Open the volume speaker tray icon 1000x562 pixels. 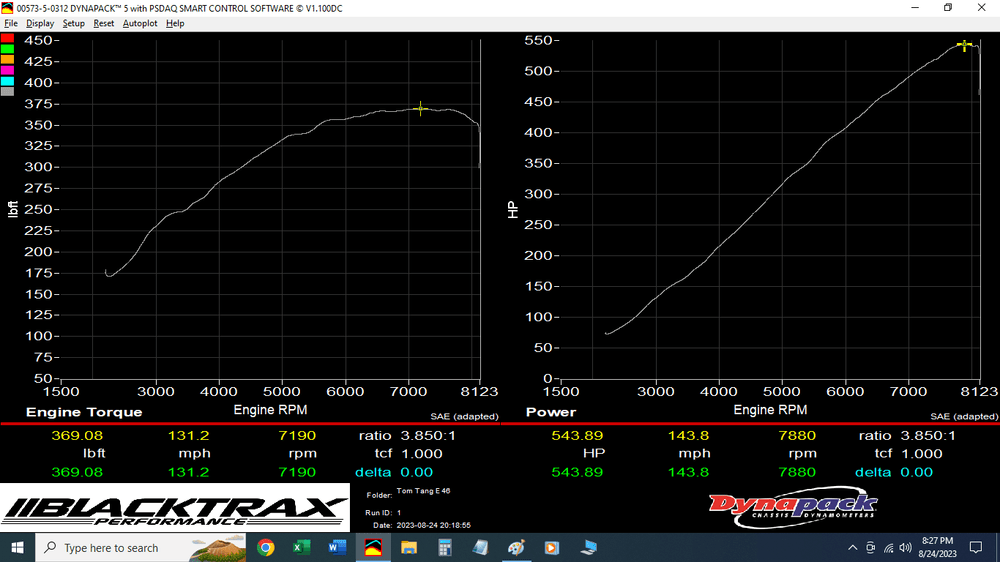click(906, 548)
